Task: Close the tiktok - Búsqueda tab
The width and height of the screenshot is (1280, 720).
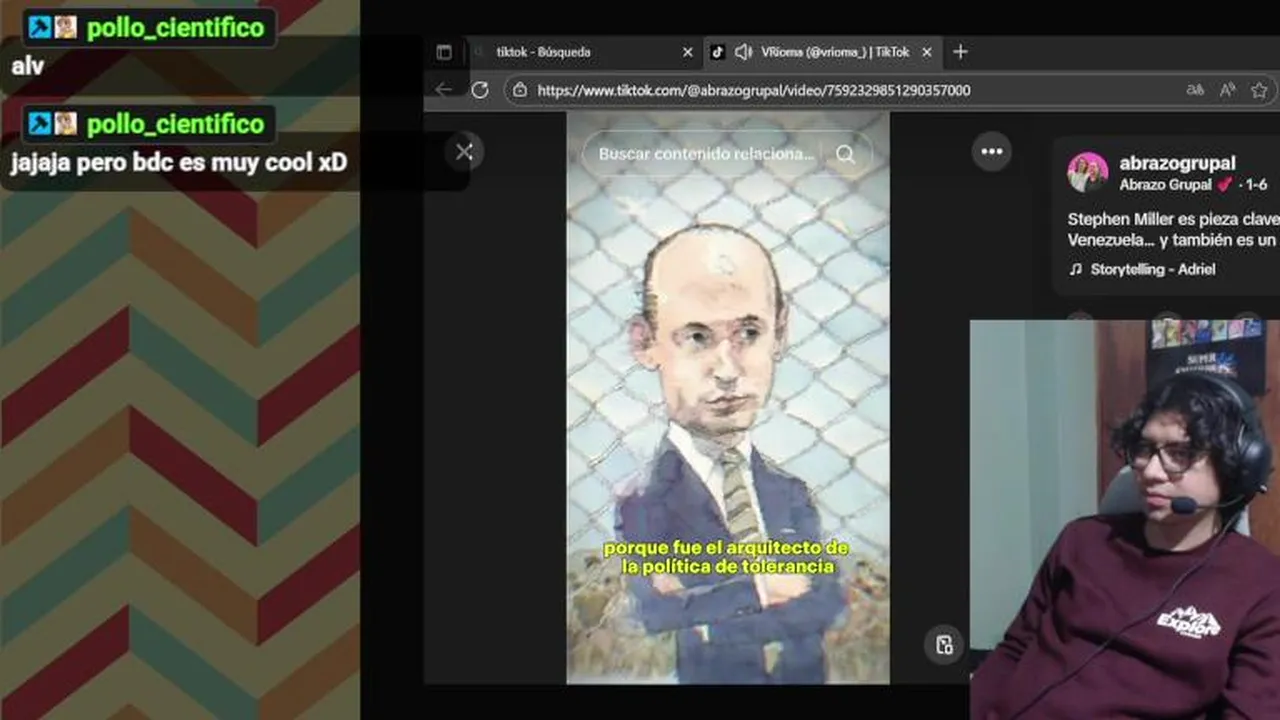Action: (x=687, y=52)
